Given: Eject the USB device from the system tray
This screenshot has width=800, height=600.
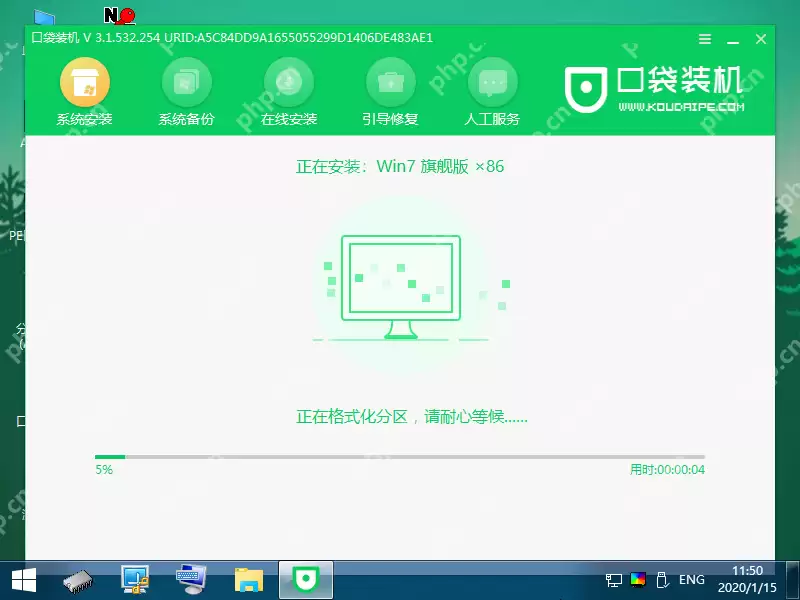Looking at the screenshot, I should pyautogui.click(x=662, y=580).
